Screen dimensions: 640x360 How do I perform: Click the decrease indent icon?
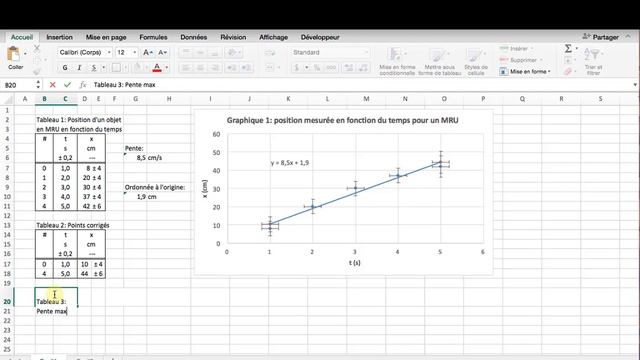pyautogui.click(x=231, y=68)
